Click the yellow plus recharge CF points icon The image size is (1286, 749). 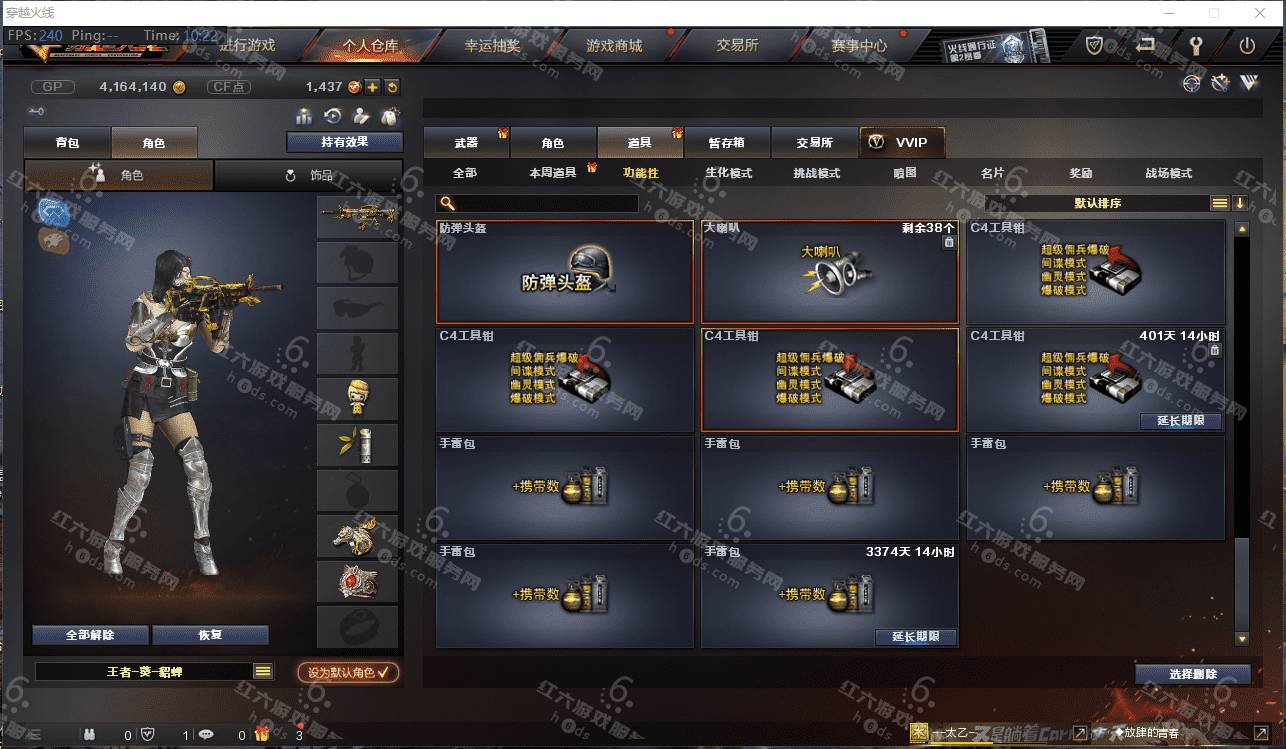tap(372, 87)
